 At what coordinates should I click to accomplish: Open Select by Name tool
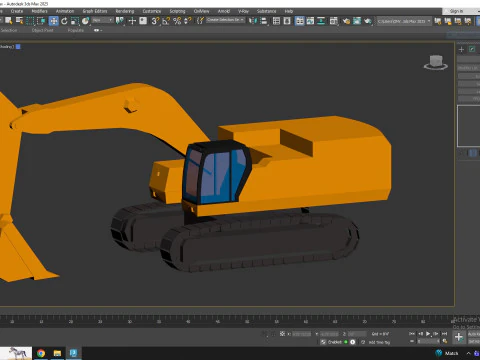pos(19,21)
